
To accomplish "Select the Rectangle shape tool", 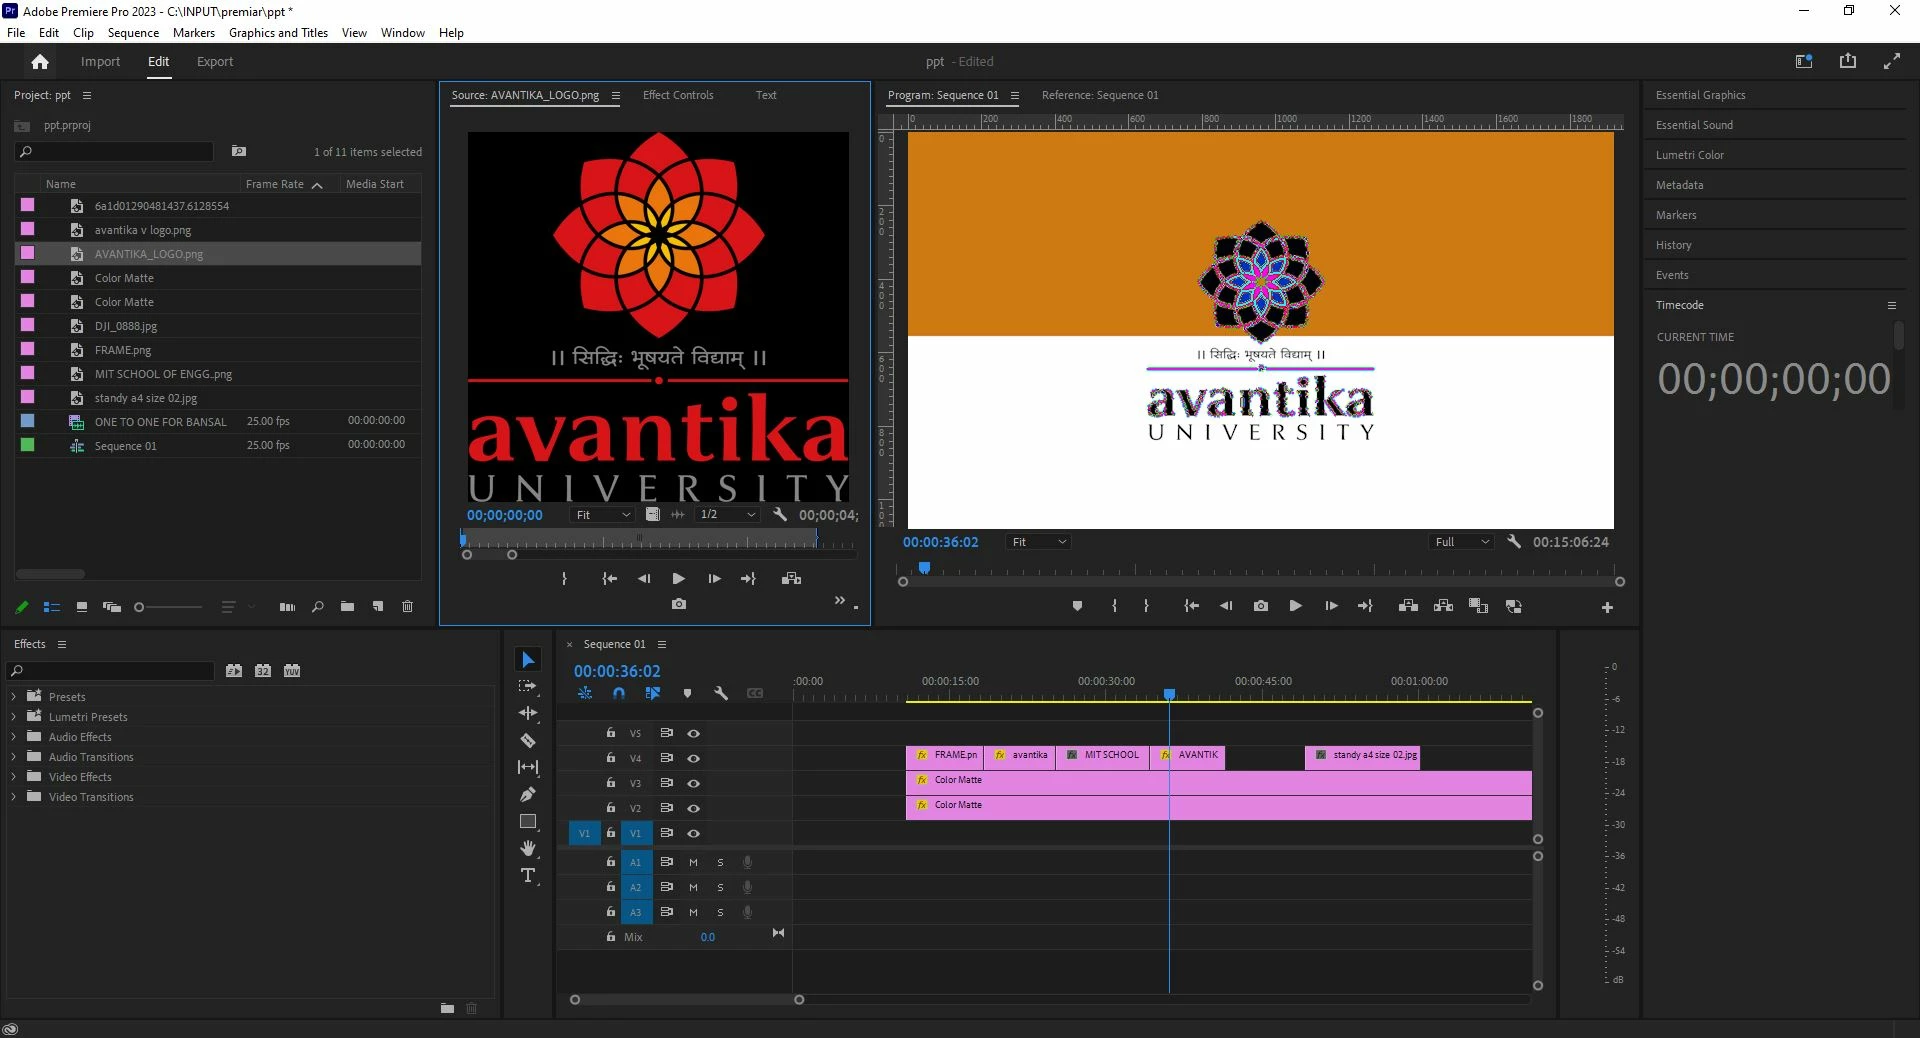I will point(528,821).
